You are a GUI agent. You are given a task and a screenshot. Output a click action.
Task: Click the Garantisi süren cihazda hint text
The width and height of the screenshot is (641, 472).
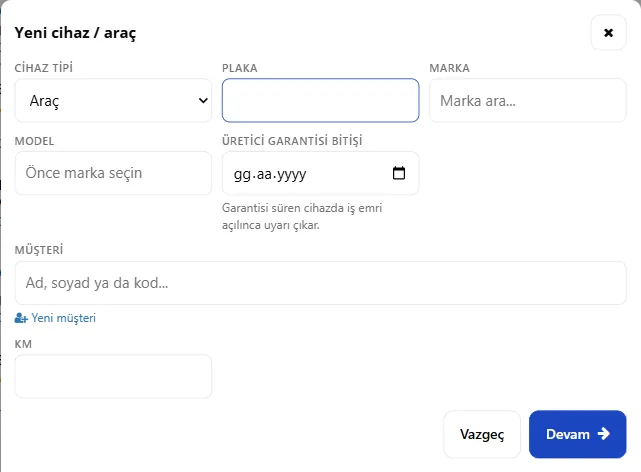(x=302, y=217)
